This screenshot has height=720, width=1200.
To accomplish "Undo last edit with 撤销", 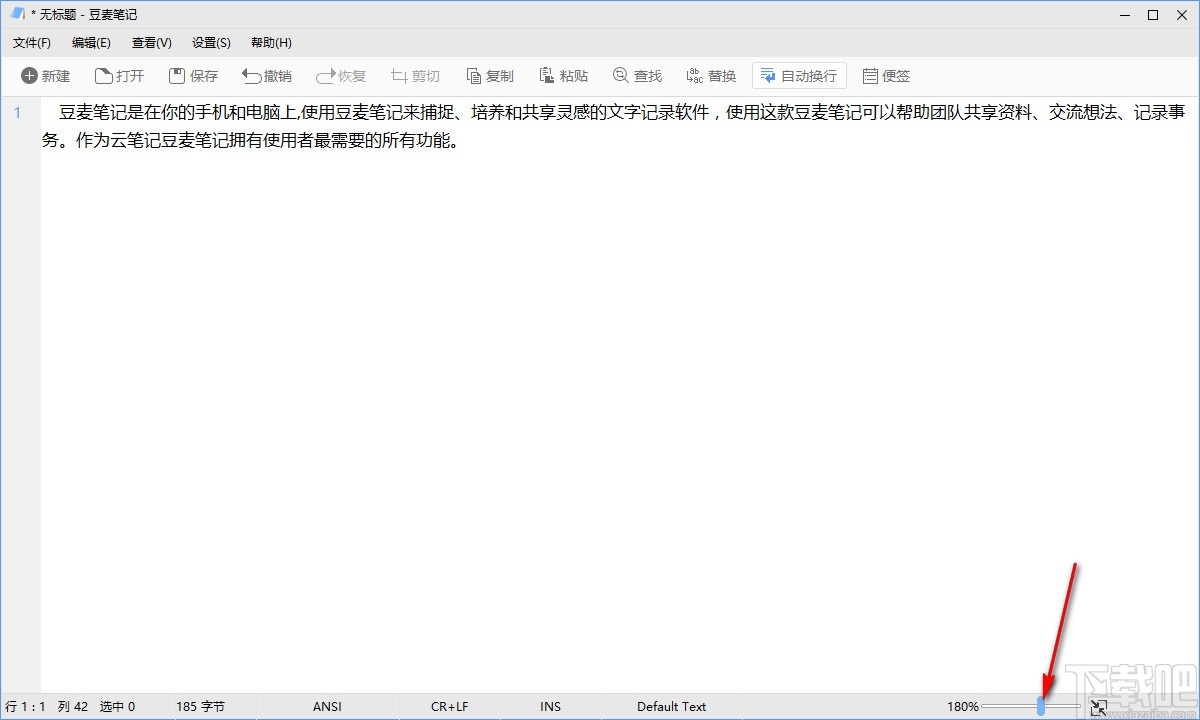I will [267, 76].
